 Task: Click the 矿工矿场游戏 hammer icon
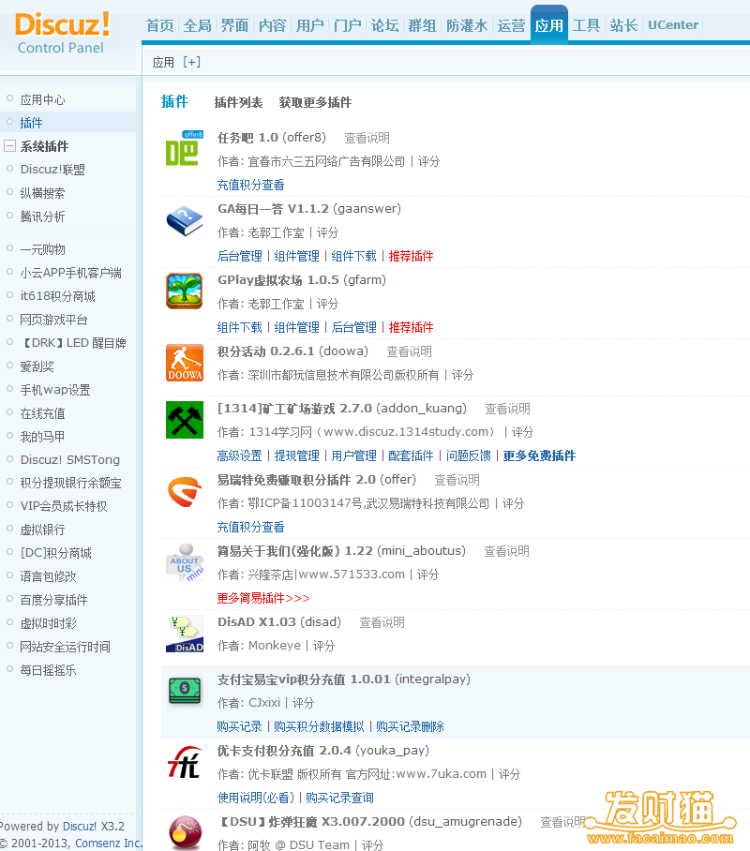pyautogui.click(x=185, y=420)
